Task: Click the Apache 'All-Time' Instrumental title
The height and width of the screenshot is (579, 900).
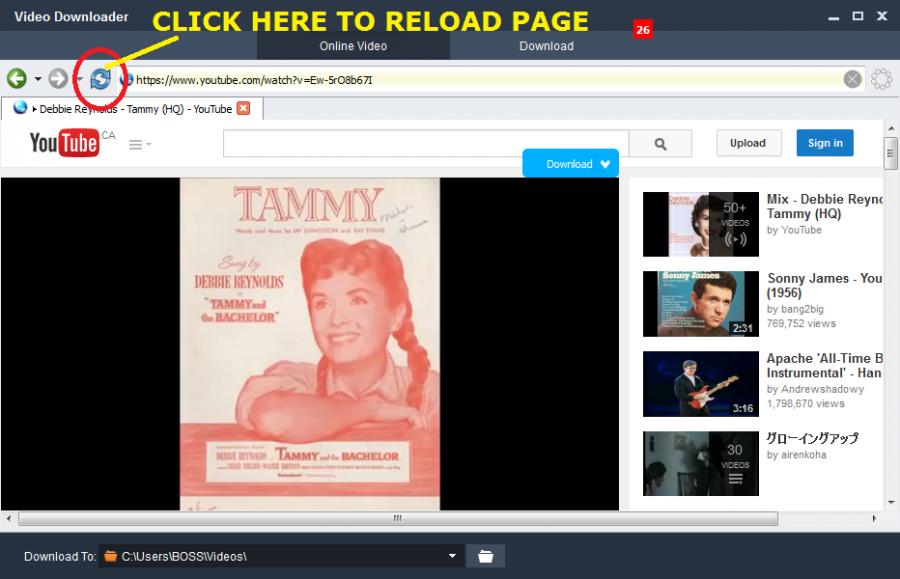Action: (x=825, y=366)
